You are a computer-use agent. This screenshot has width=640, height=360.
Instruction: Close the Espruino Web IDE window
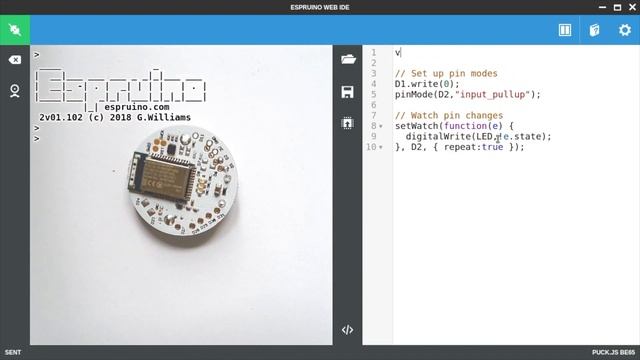point(632,7)
